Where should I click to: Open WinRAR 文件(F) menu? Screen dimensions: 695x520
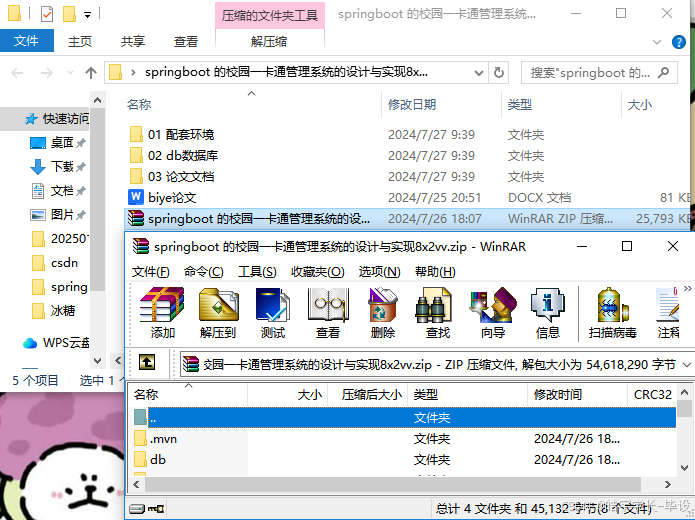pyautogui.click(x=151, y=271)
